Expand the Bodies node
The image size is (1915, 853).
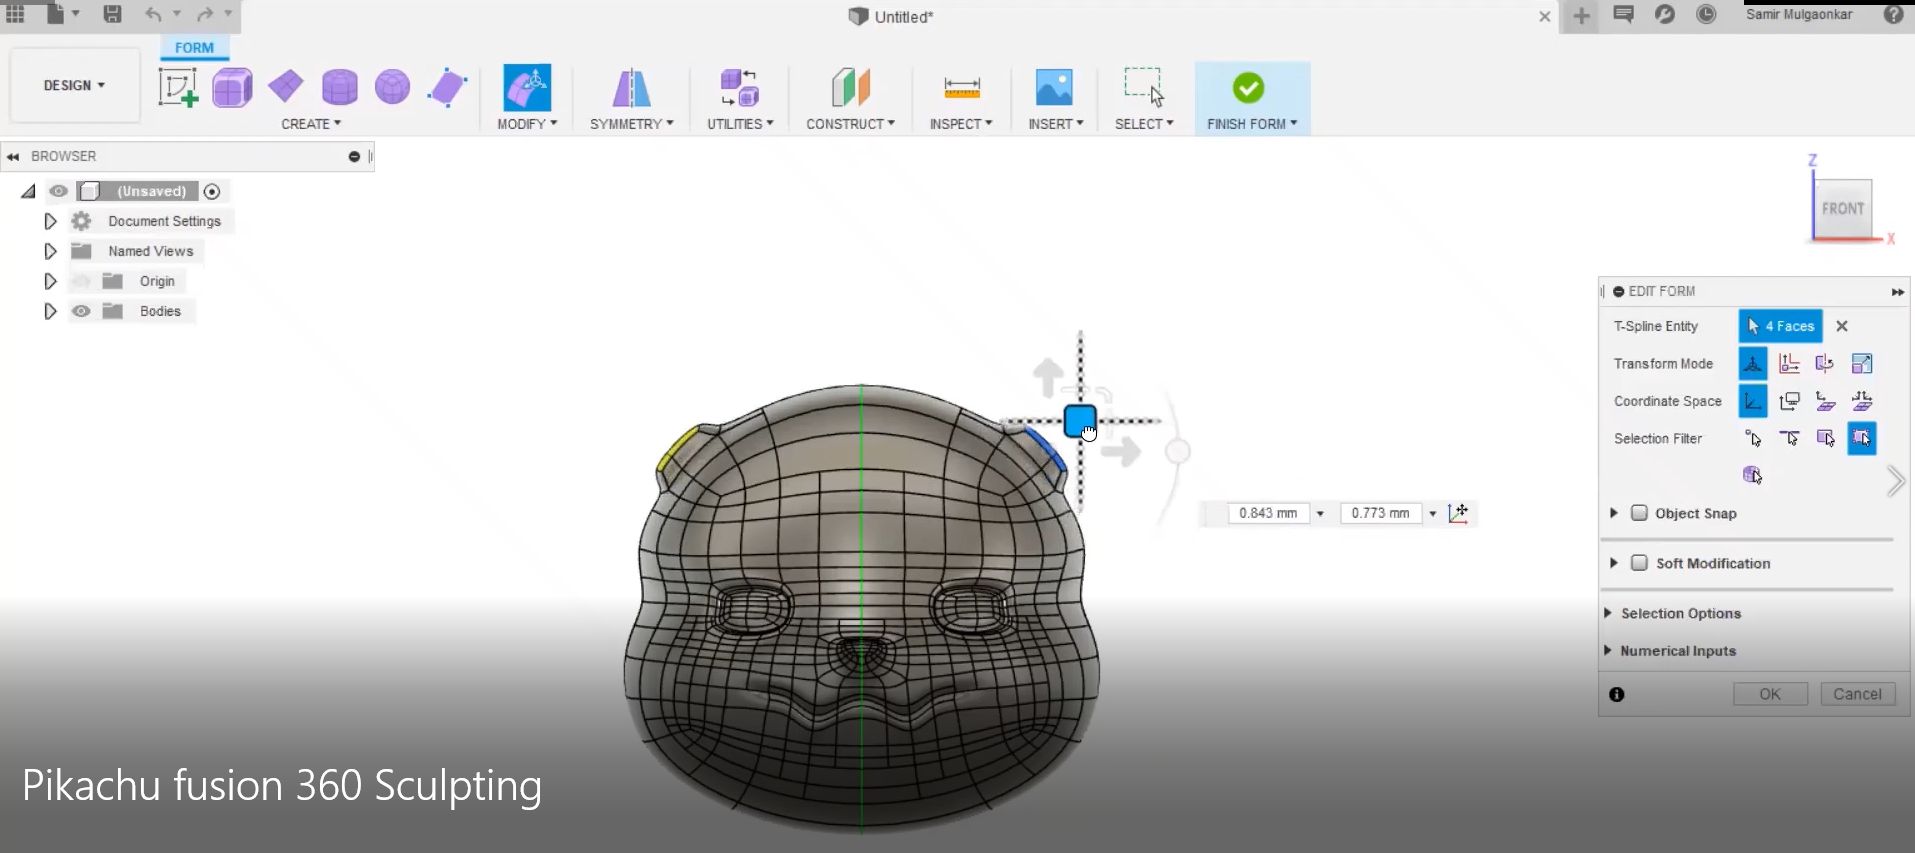pos(50,311)
